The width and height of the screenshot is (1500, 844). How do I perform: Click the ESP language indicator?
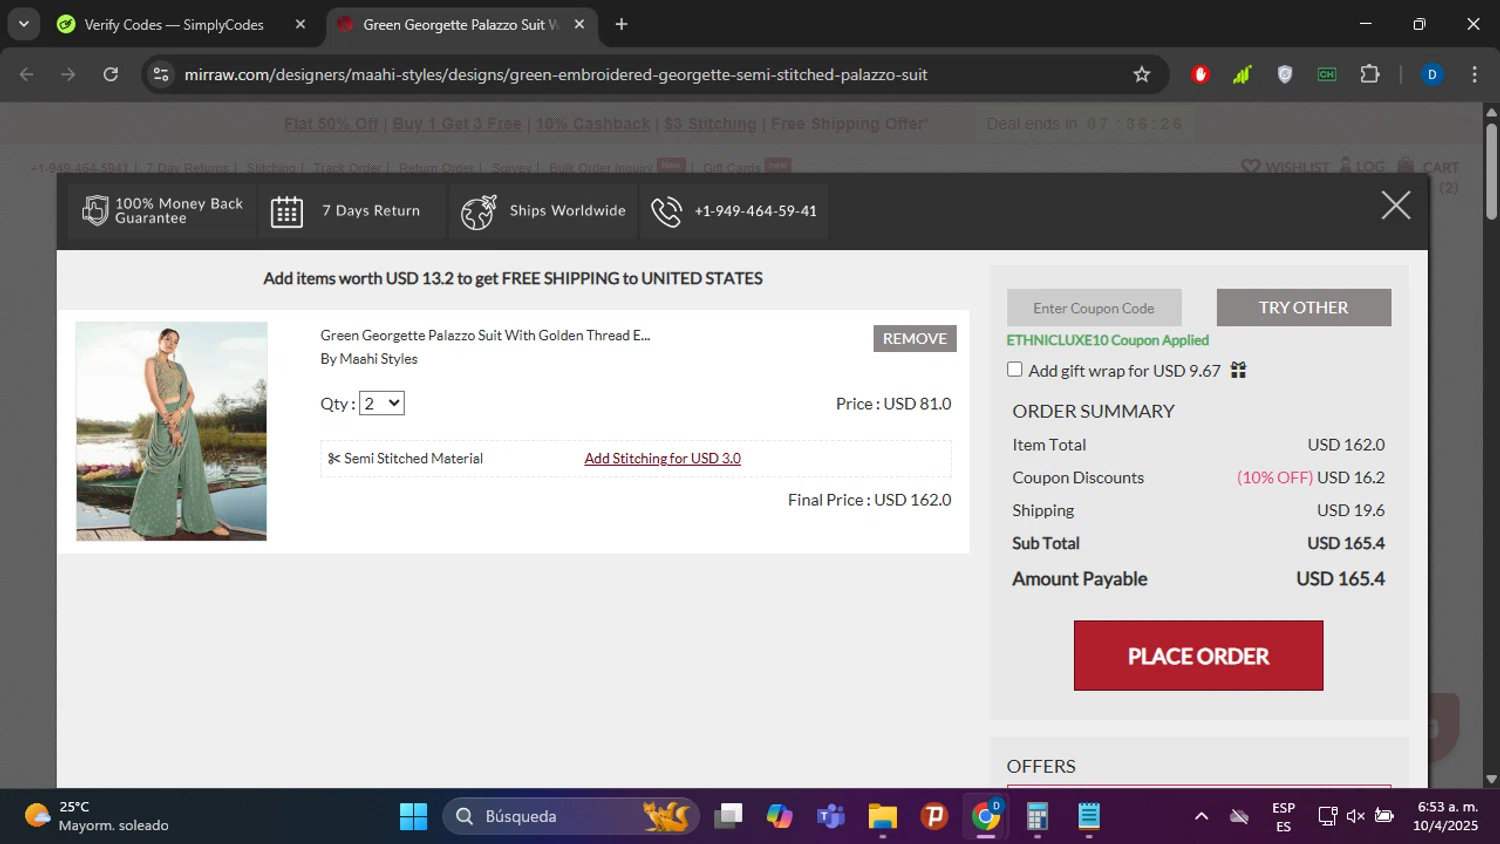pos(1283,816)
